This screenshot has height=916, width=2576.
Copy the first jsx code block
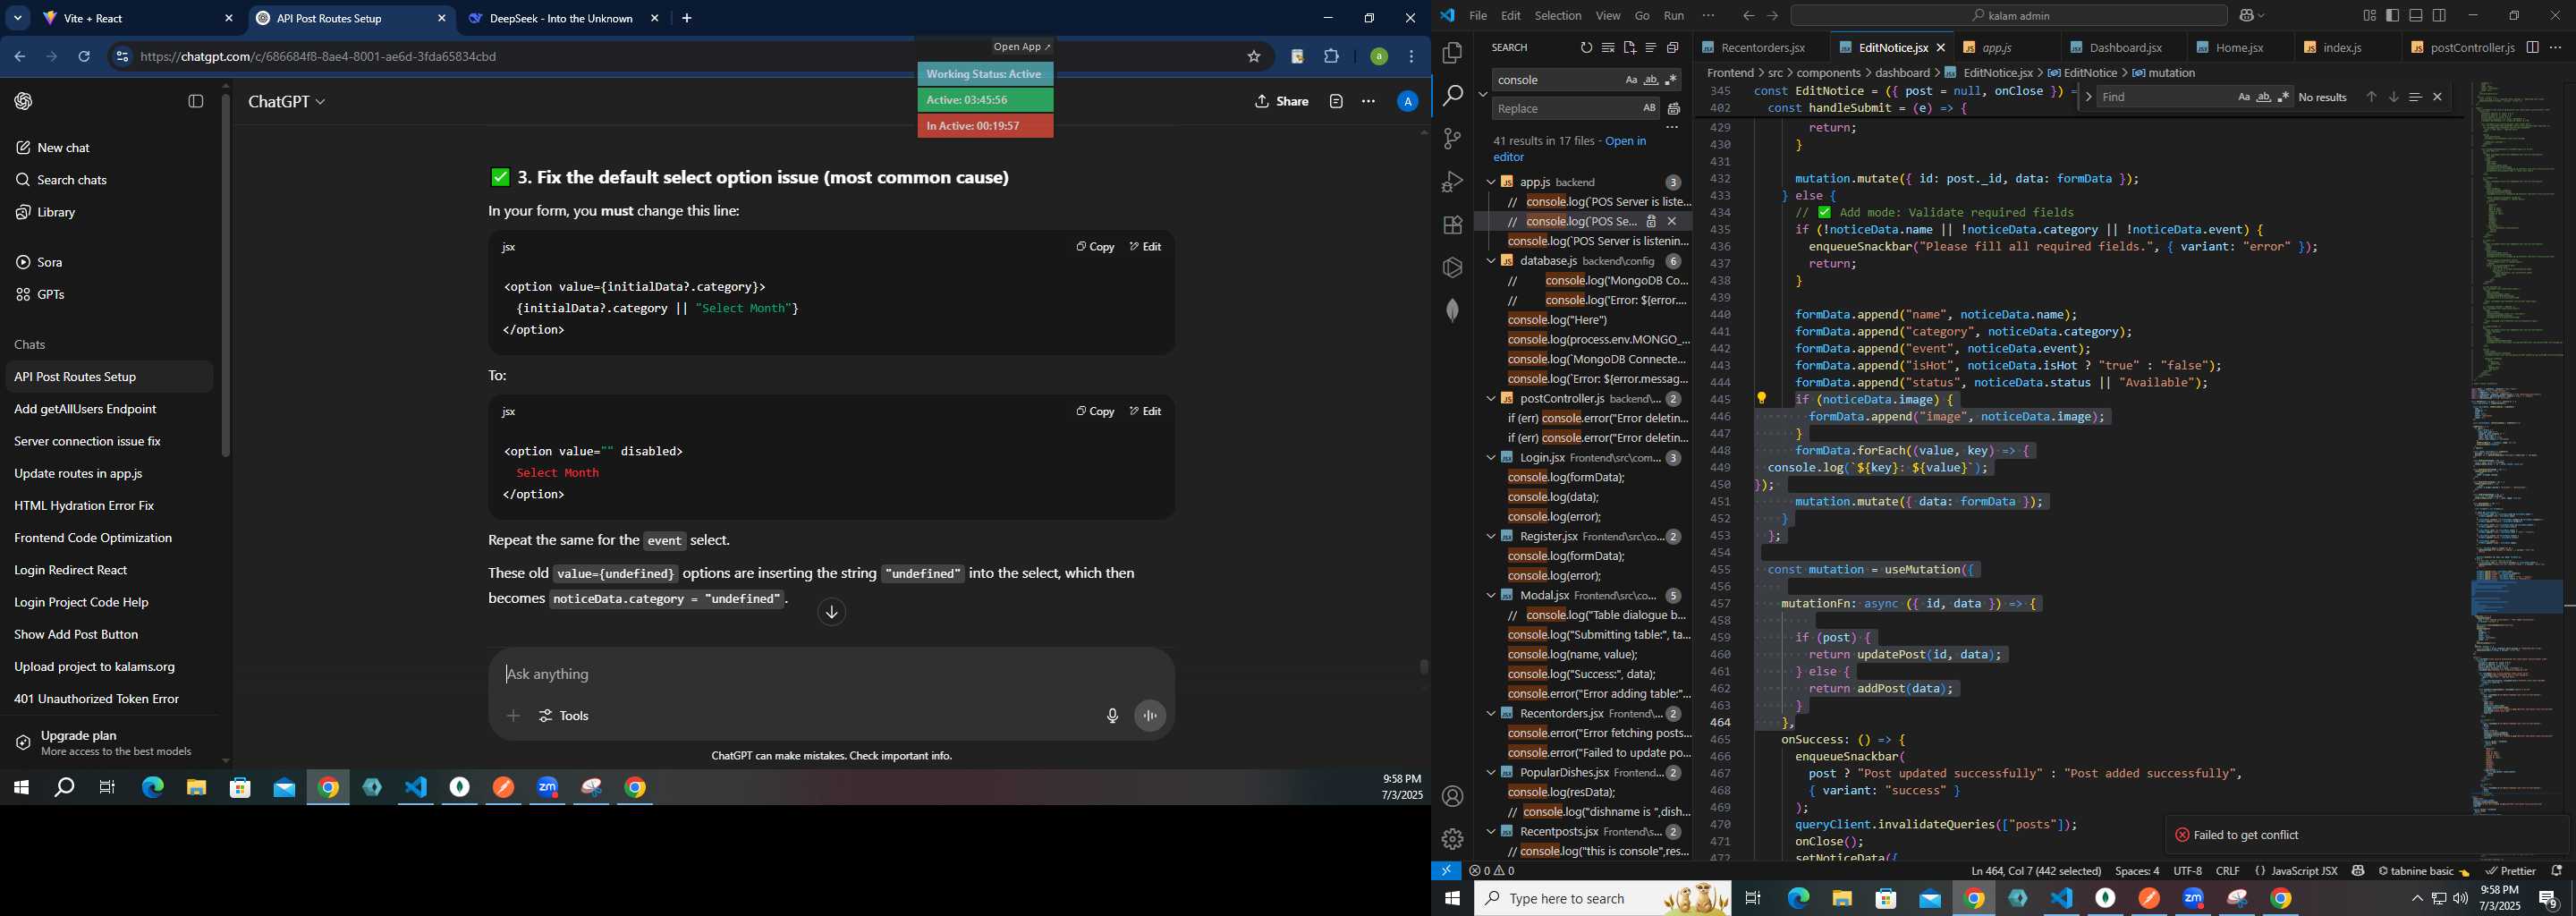point(1095,247)
